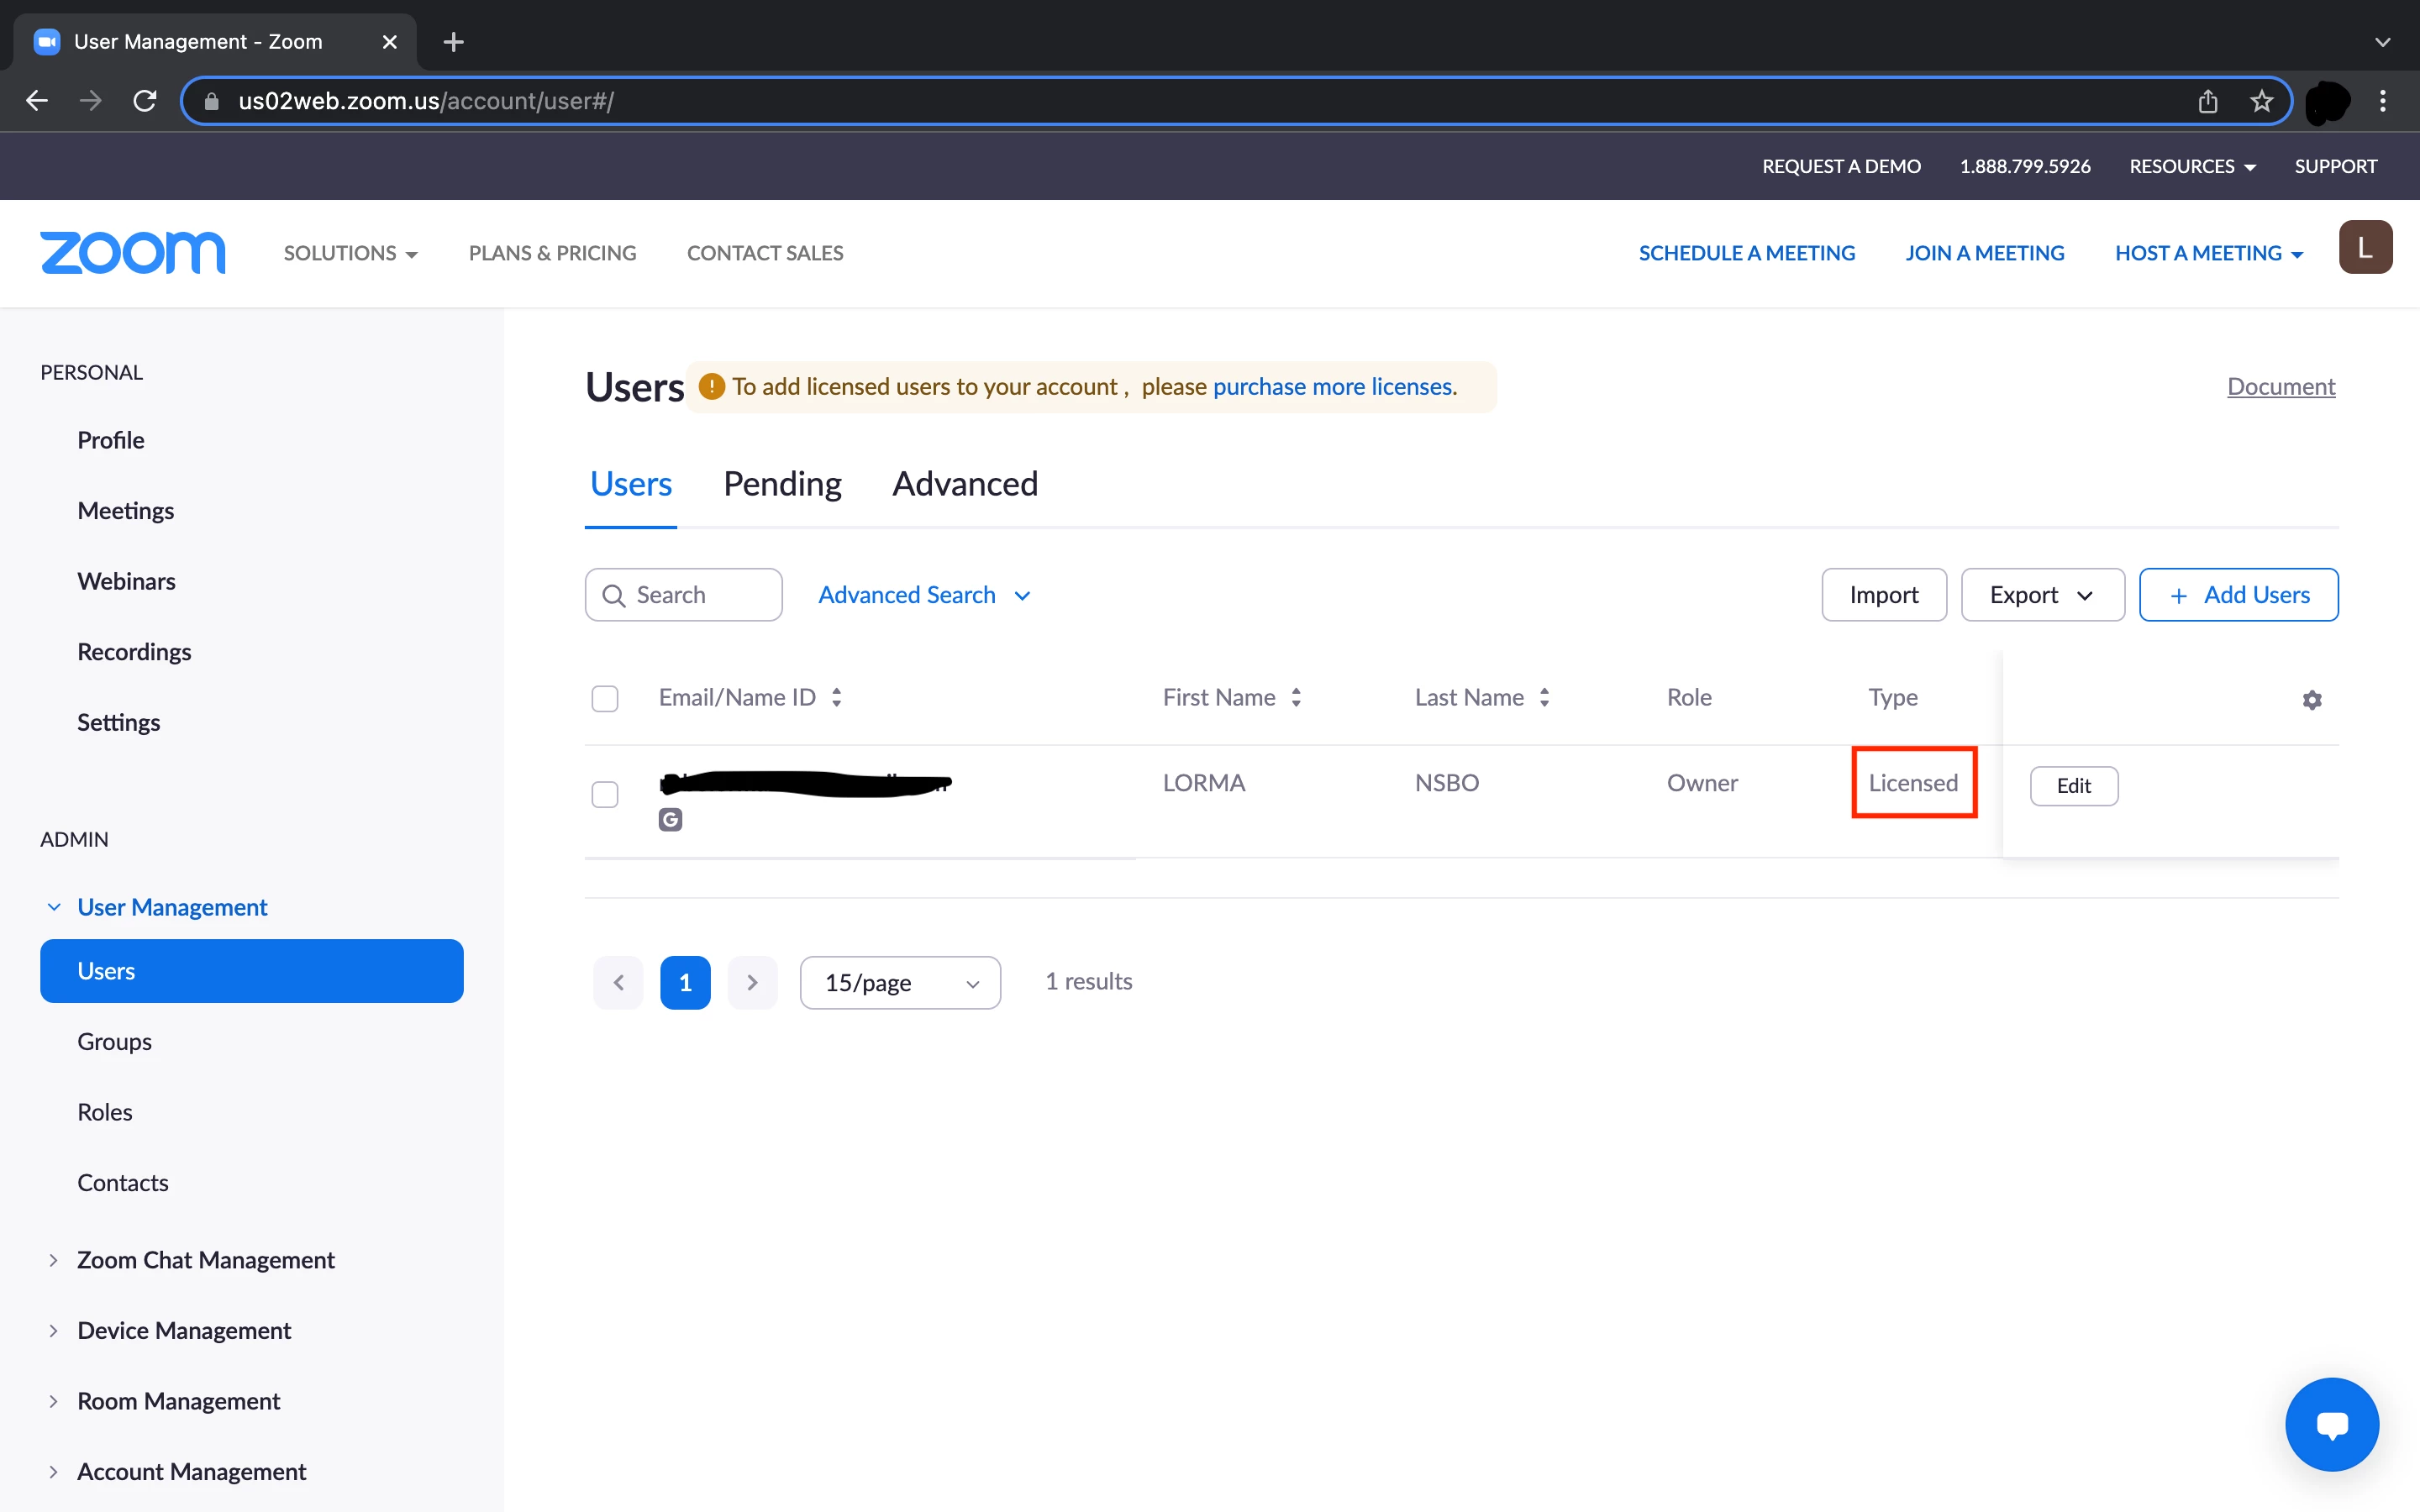This screenshot has width=2420, height=1512.
Task: Open the chat support bubble
Action: [2331, 1423]
